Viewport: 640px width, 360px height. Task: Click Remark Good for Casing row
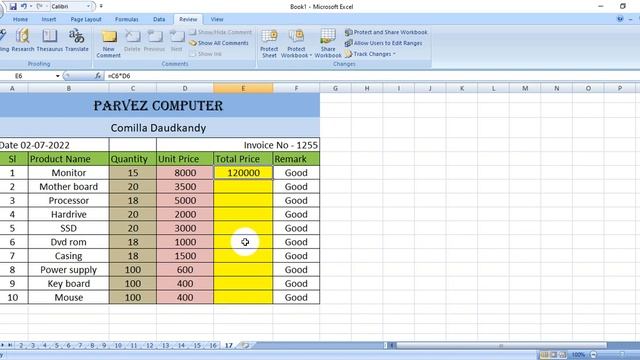coord(296,256)
